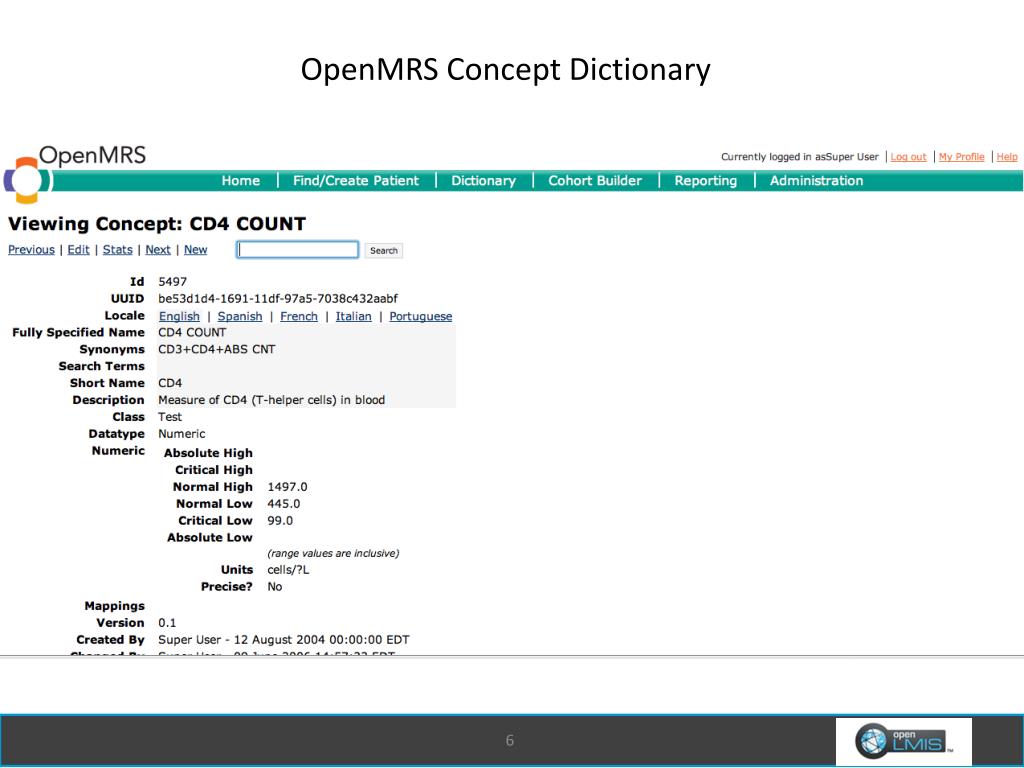Screen dimensions: 1024x768
Task: Switch locale to Portuguese
Action: 421,316
